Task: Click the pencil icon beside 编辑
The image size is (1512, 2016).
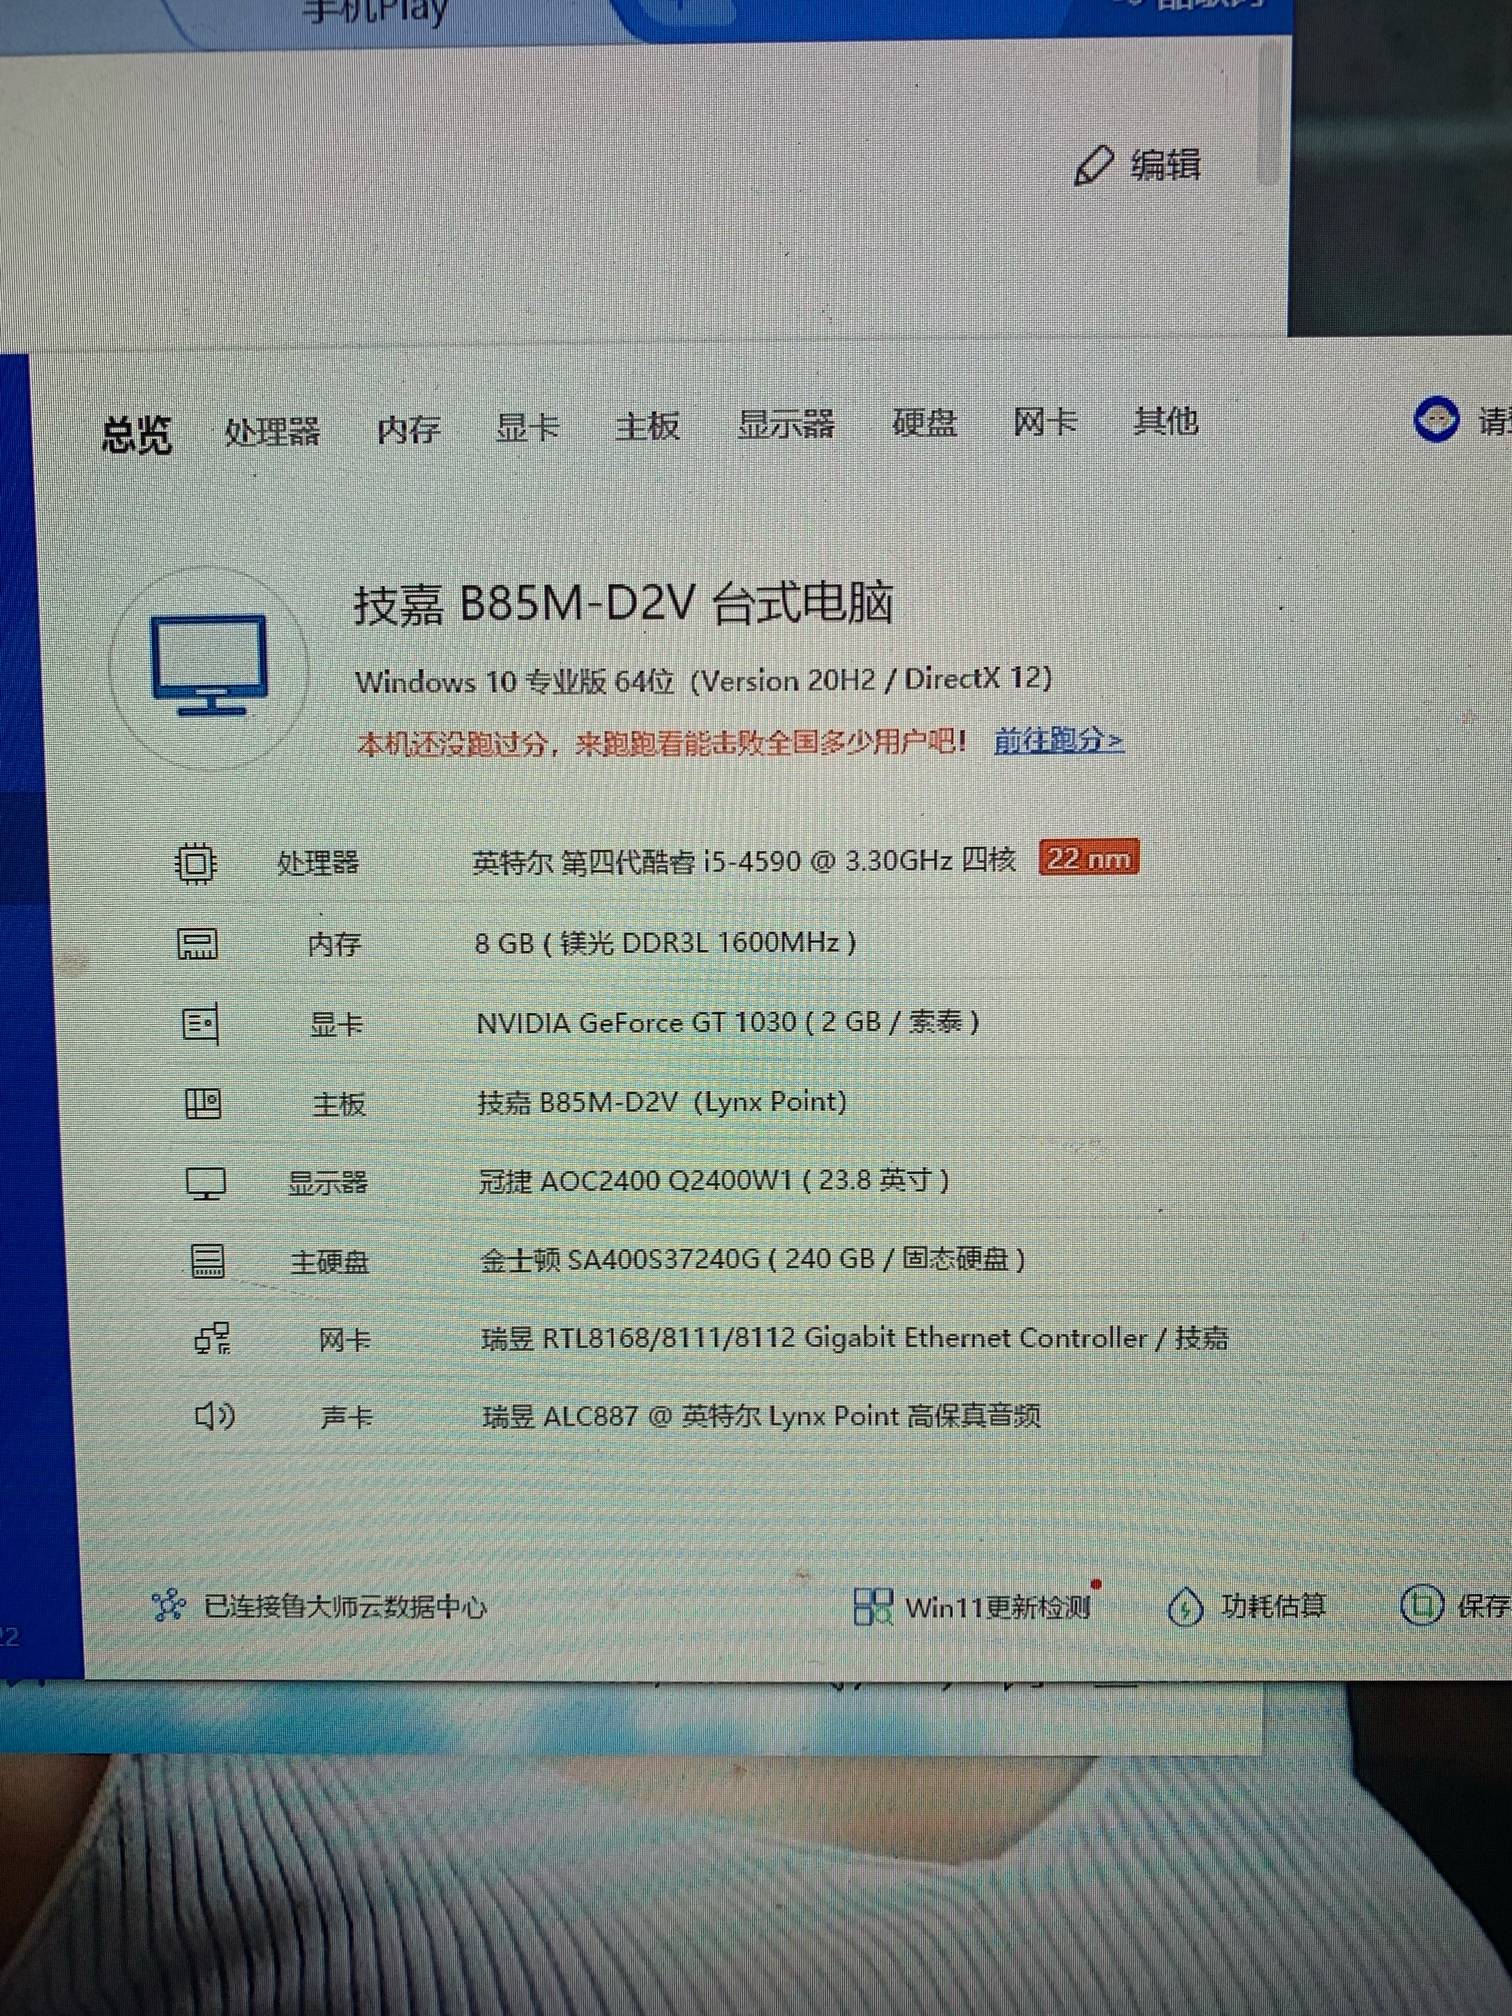Action: pyautogui.click(x=1093, y=166)
